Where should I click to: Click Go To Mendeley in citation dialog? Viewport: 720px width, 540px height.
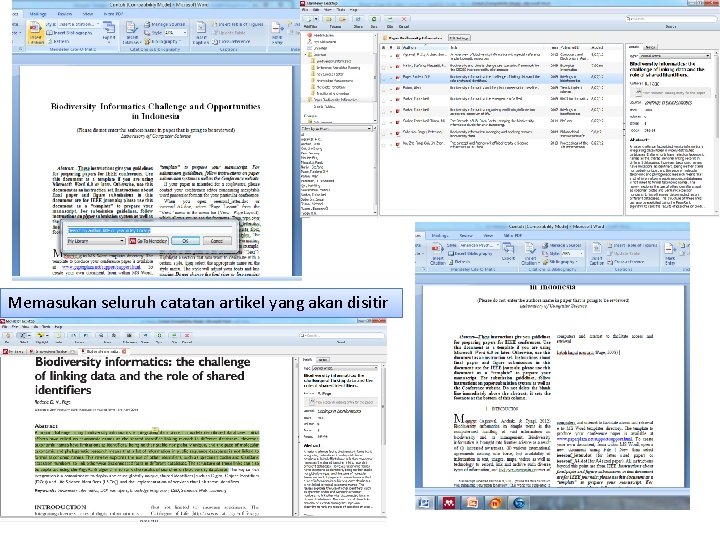click(x=148, y=241)
